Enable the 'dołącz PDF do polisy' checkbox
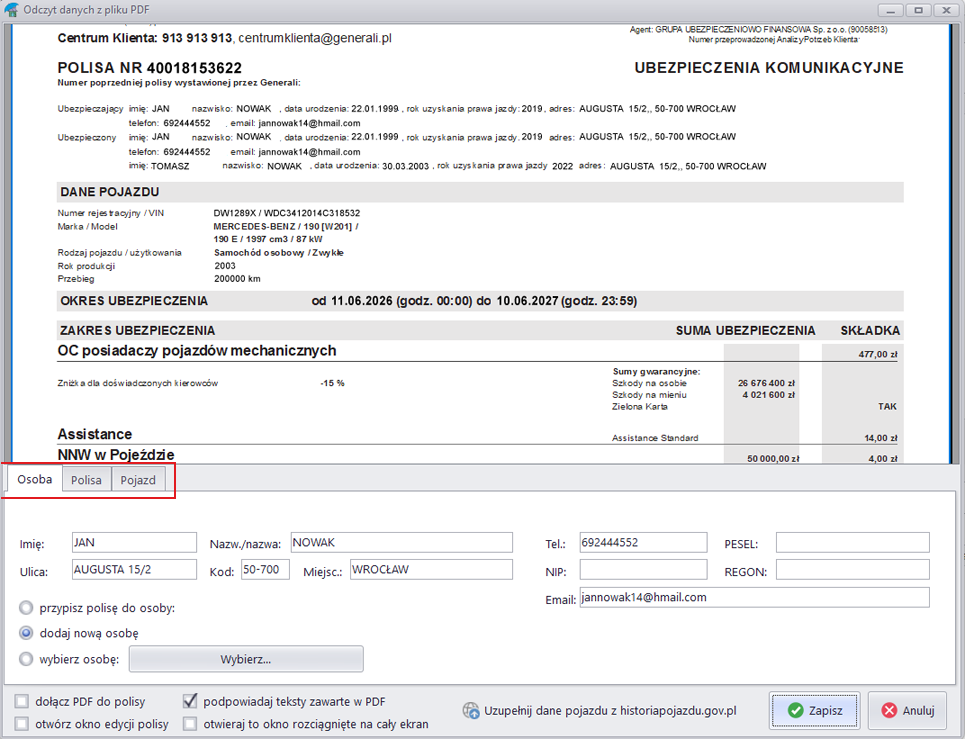Screen dimensions: 965x739 point(22,701)
